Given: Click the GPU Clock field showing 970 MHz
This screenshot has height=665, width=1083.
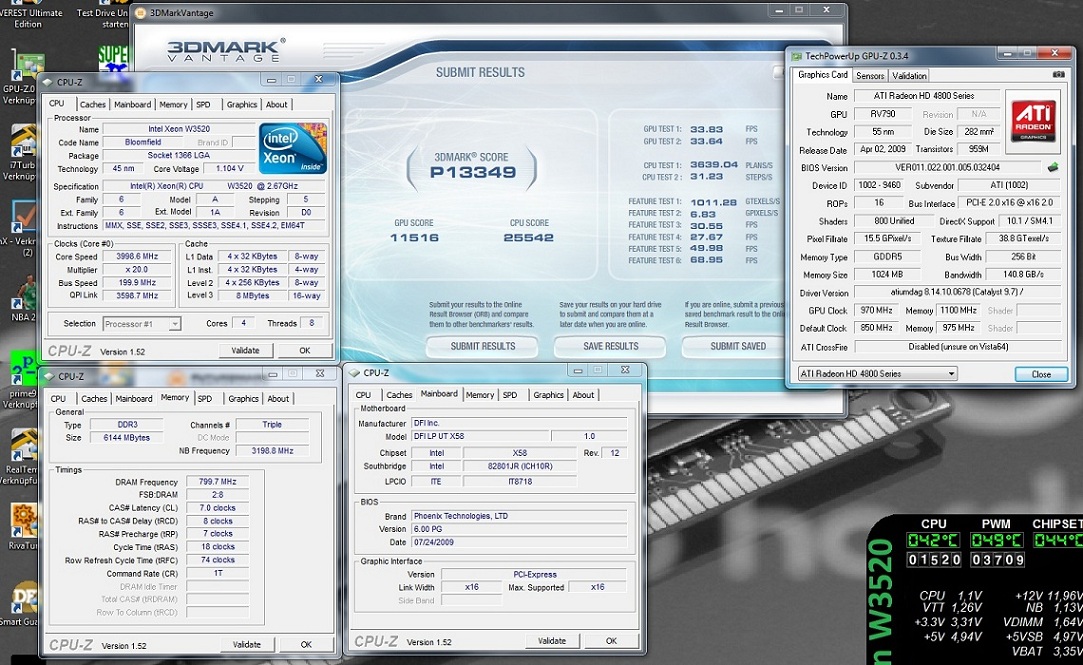Looking at the screenshot, I should tap(877, 311).
